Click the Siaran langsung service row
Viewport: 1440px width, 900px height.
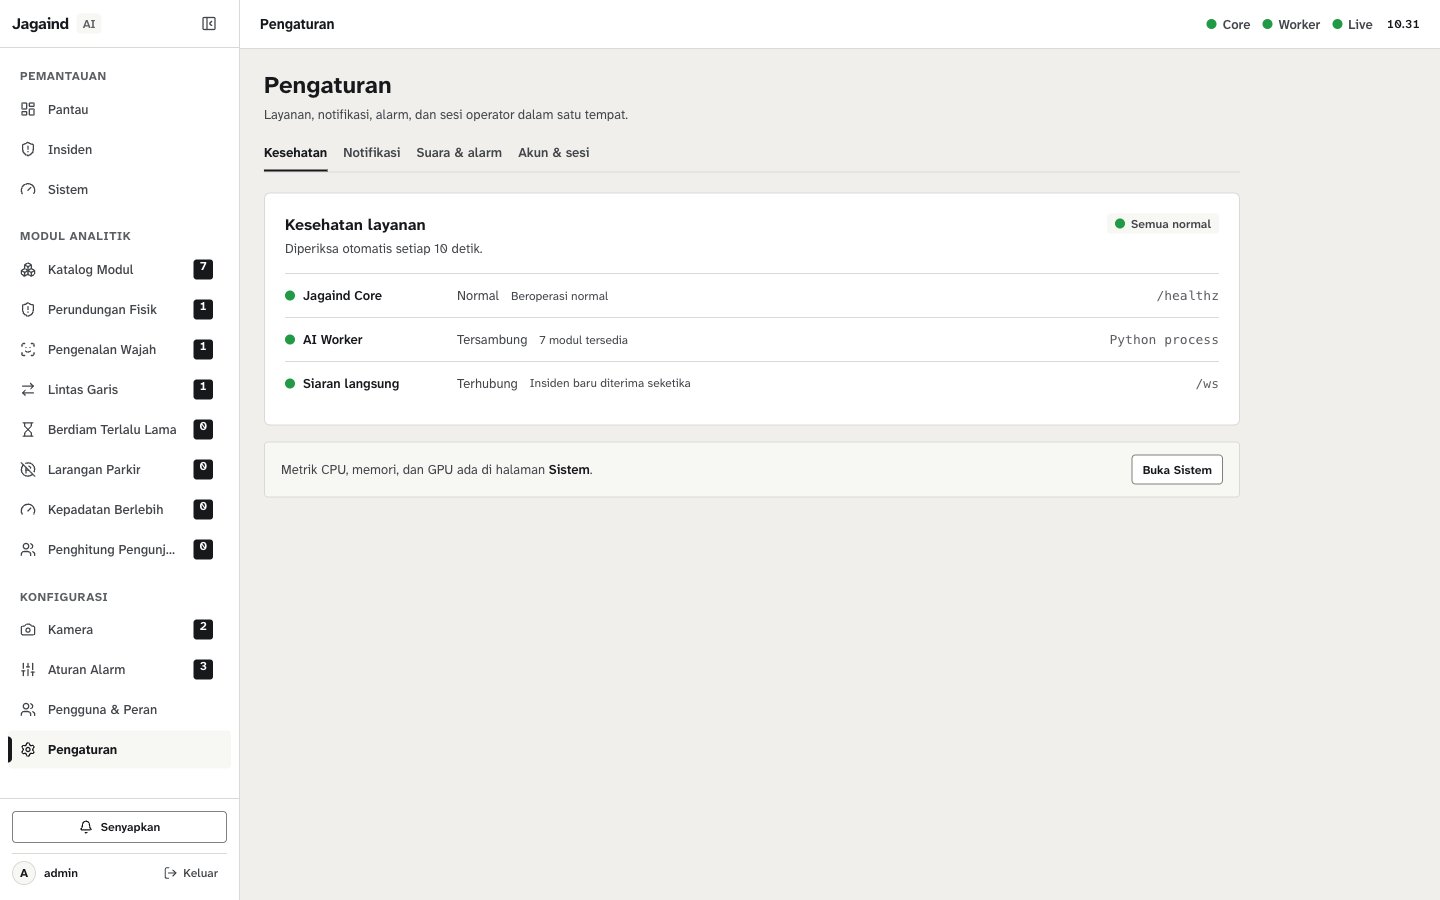[x=752, y=384]
